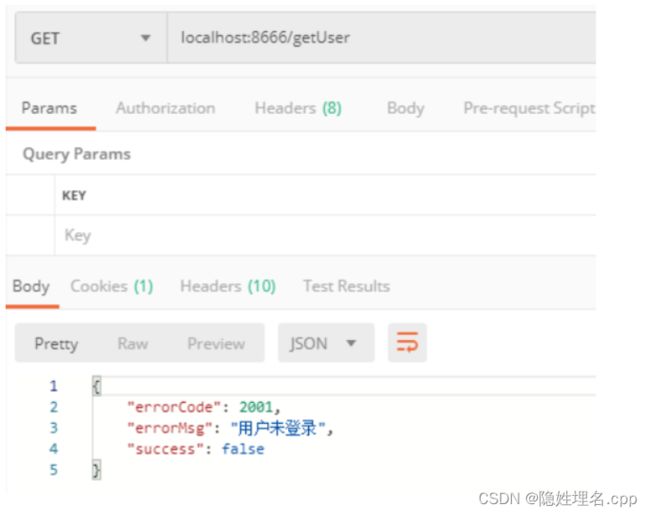
Task: Click the GET dropdown arrow
Action: pos(145,38)
